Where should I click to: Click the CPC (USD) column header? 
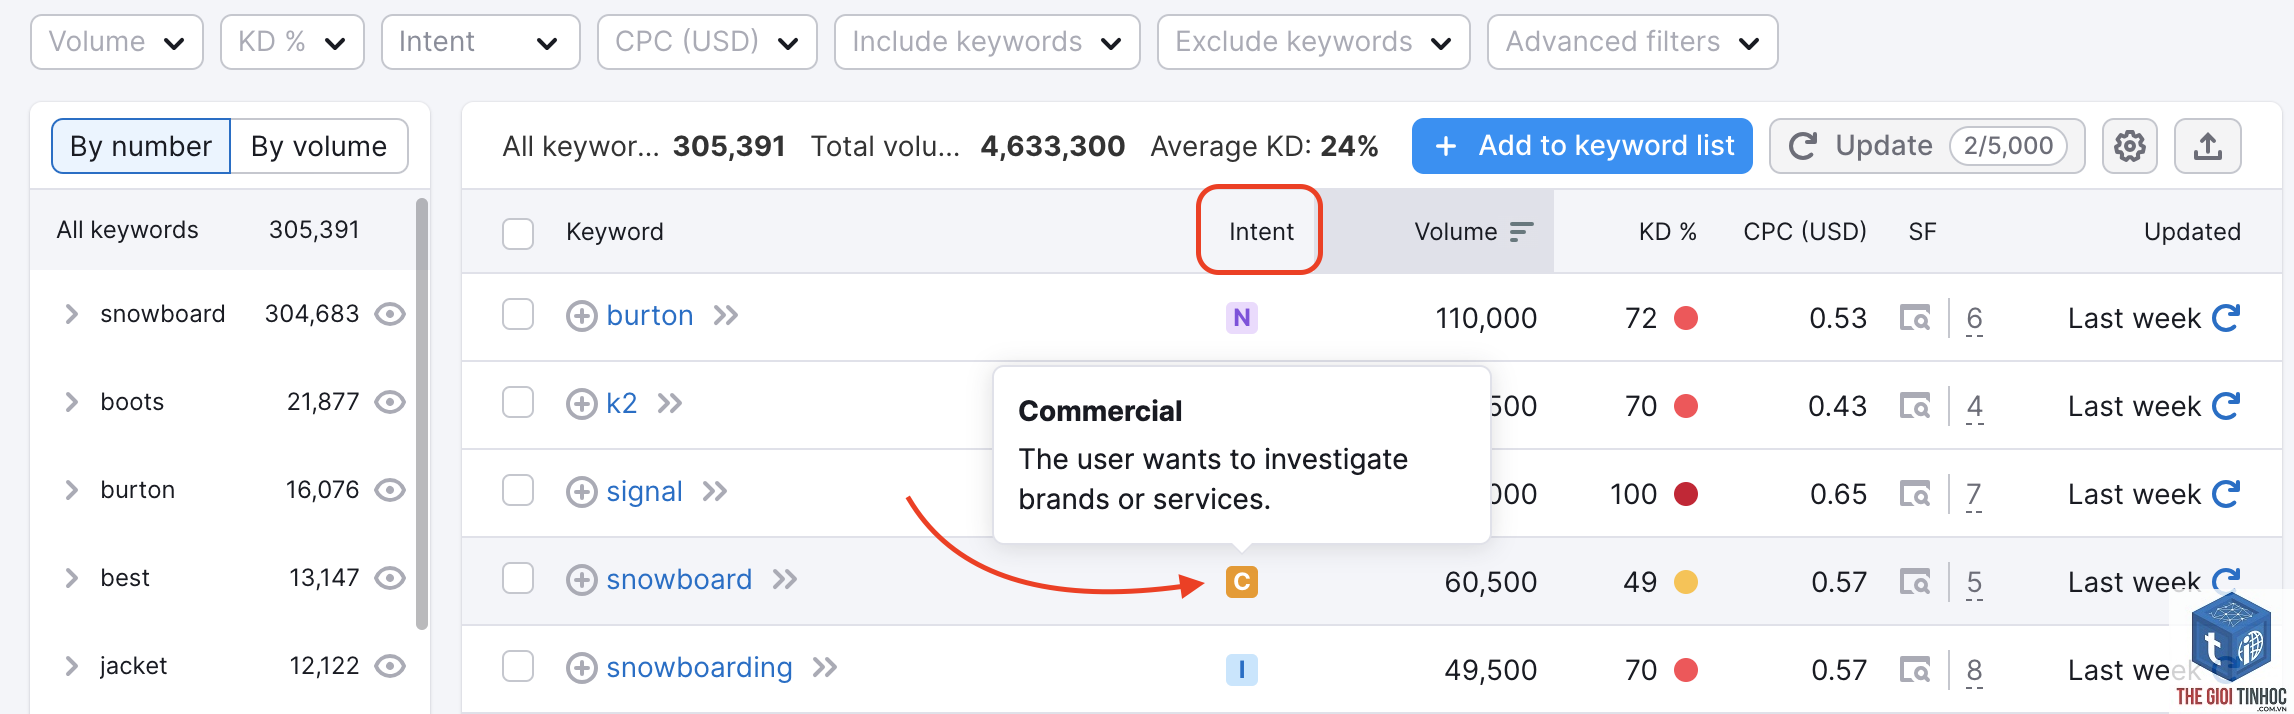click(x=1805, y=232)
